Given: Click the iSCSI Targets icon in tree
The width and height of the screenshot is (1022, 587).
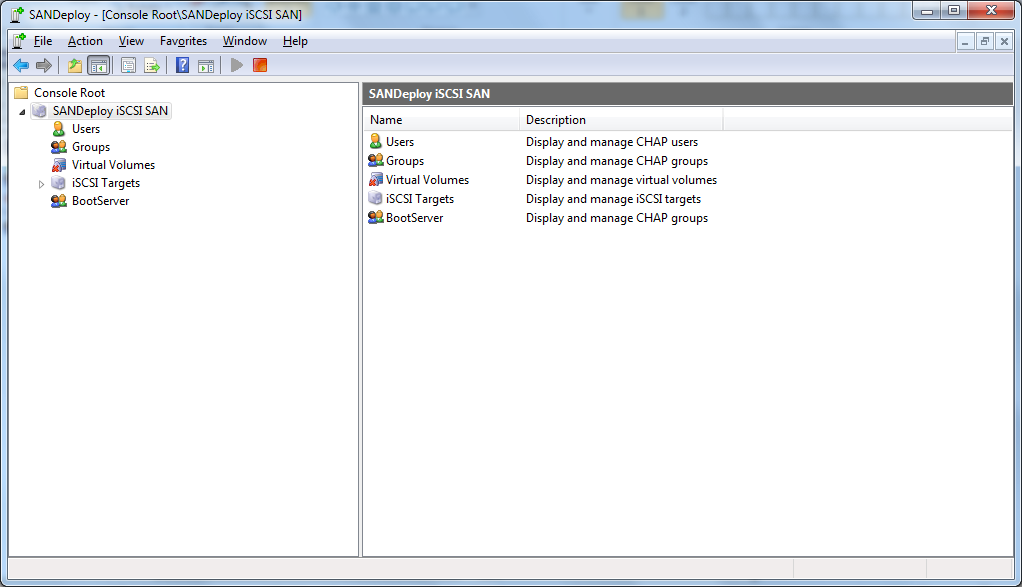Looking at the screenshot, I should (x=59, y=183).
